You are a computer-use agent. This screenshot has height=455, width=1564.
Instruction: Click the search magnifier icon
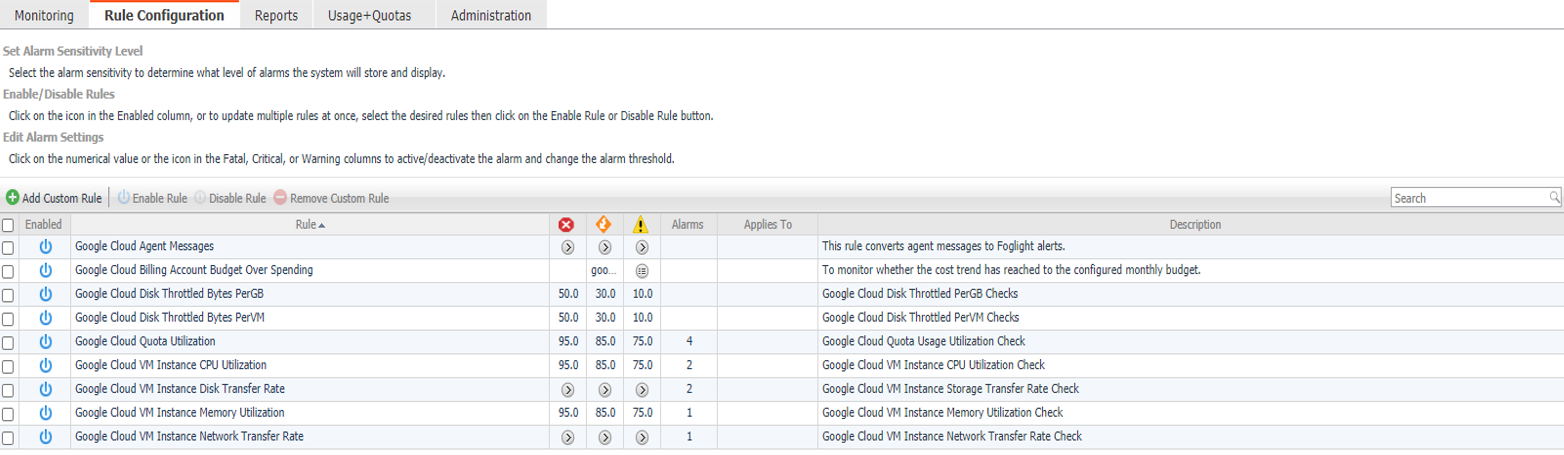pos(1555,197)
